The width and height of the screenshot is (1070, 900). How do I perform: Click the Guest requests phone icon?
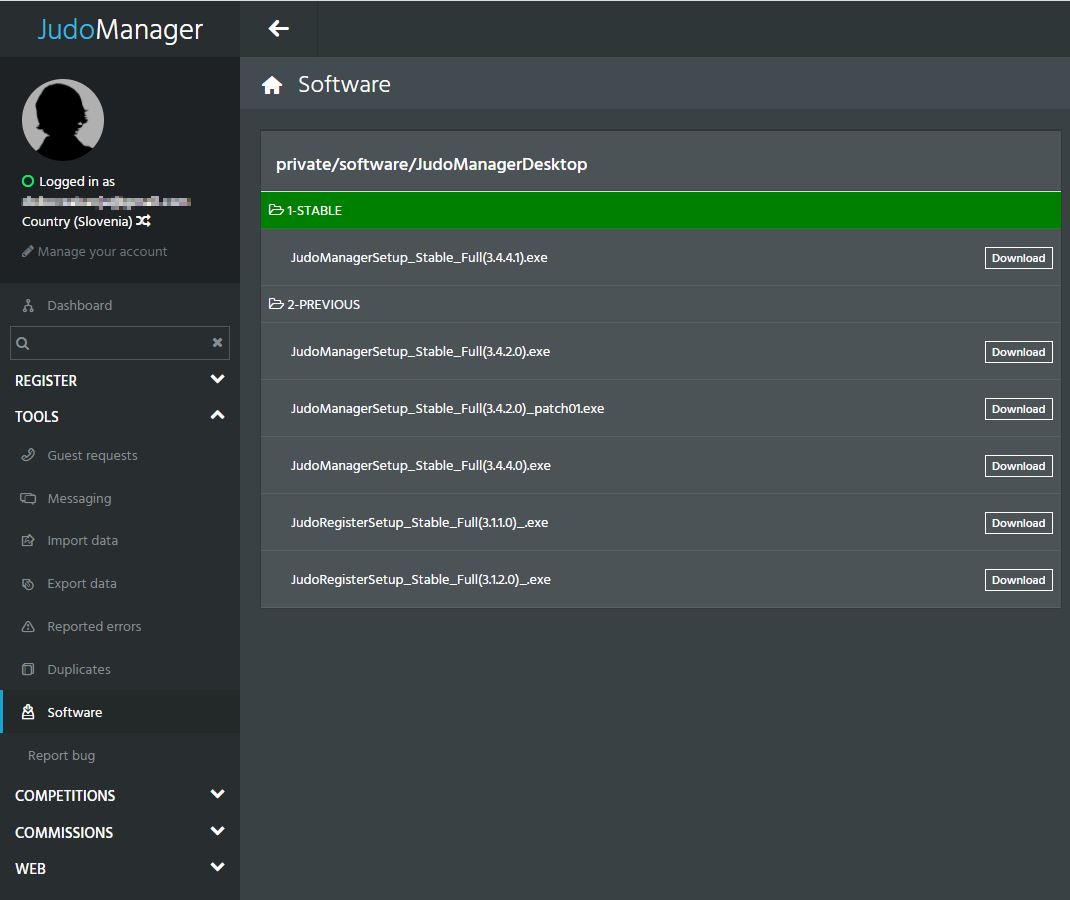[28, 455]
